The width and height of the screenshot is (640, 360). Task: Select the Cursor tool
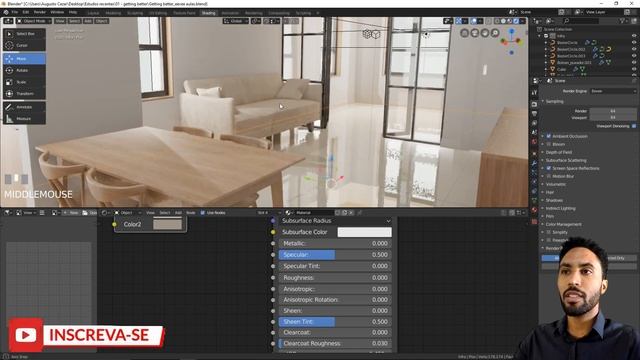tap(24, 45)
